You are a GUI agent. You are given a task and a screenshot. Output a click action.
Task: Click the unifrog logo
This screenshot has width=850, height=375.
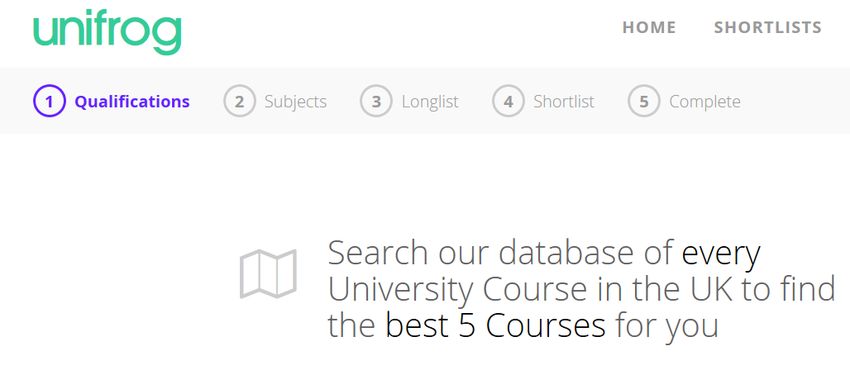(x=107, y=33)
